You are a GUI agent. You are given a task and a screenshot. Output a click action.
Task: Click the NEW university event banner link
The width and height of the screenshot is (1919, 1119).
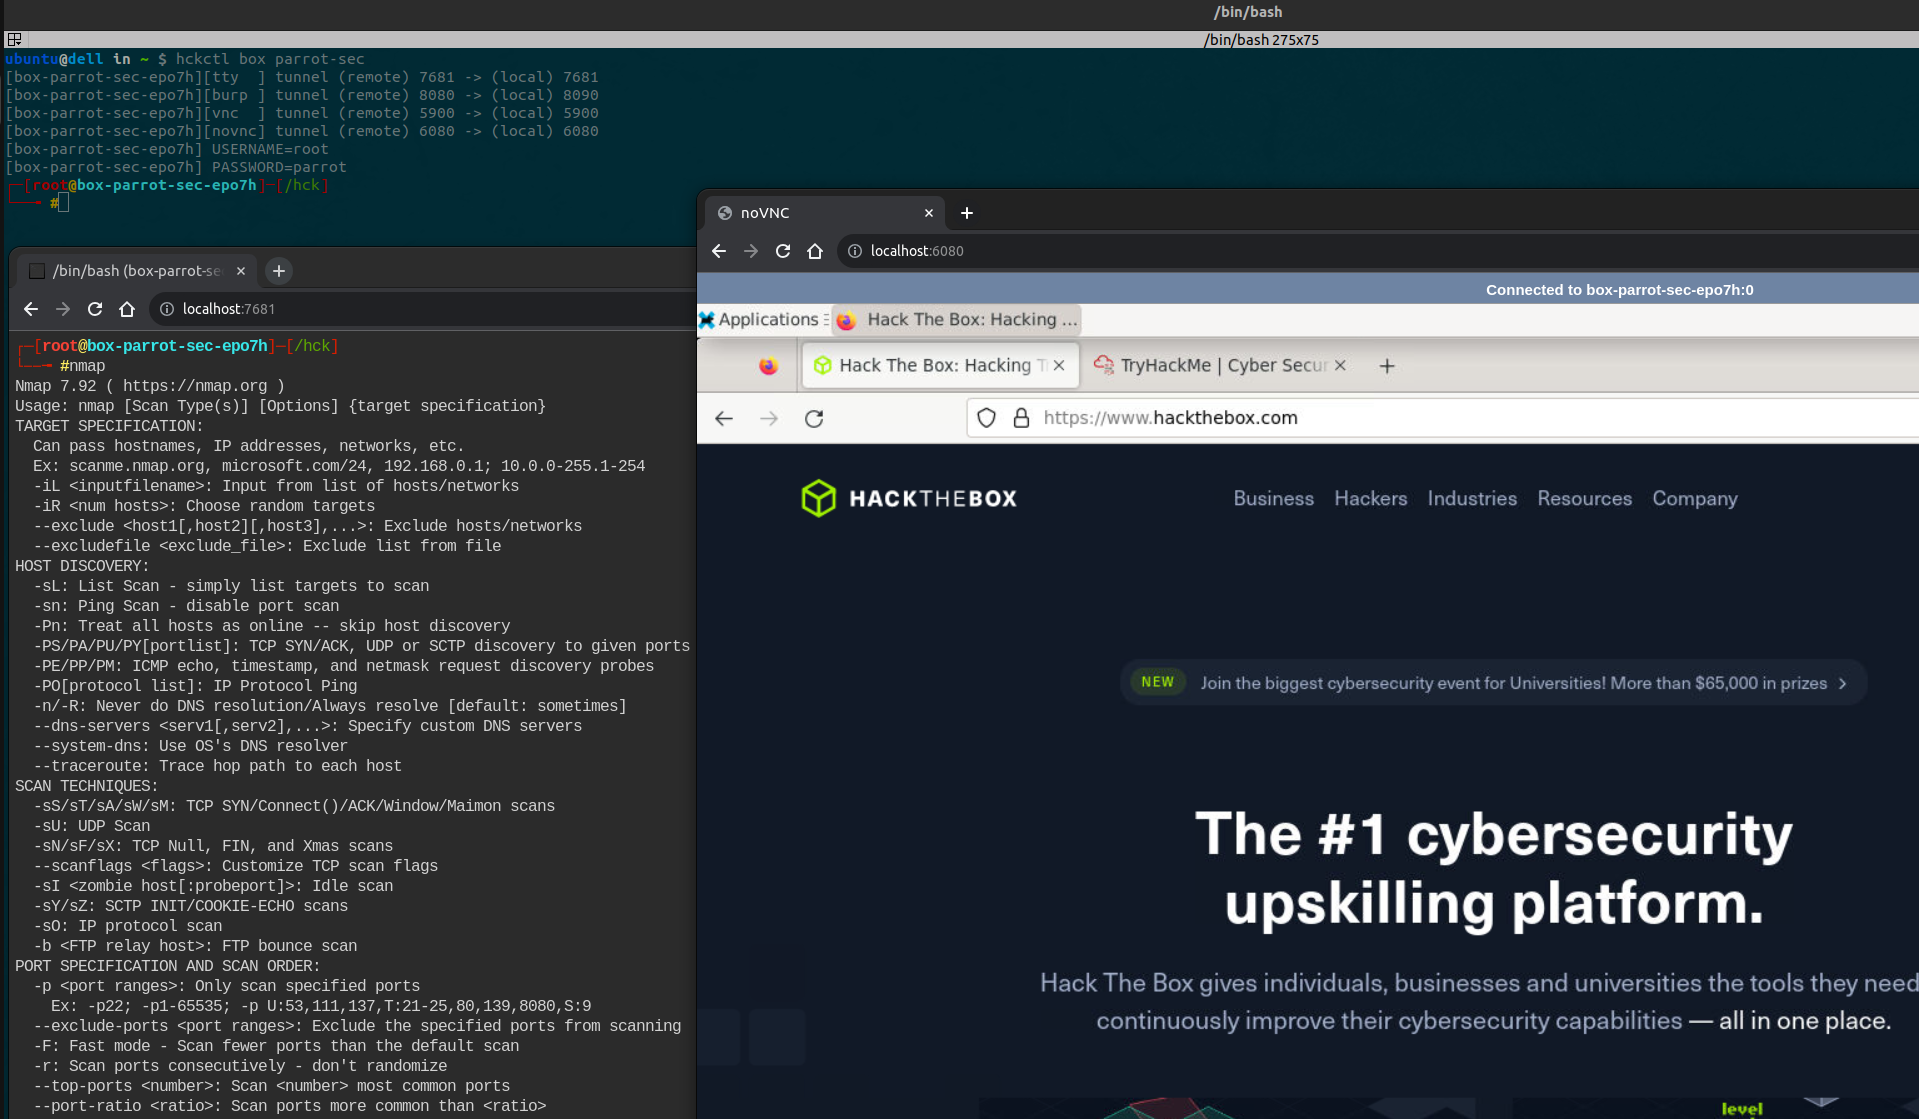coord(1493,683)
